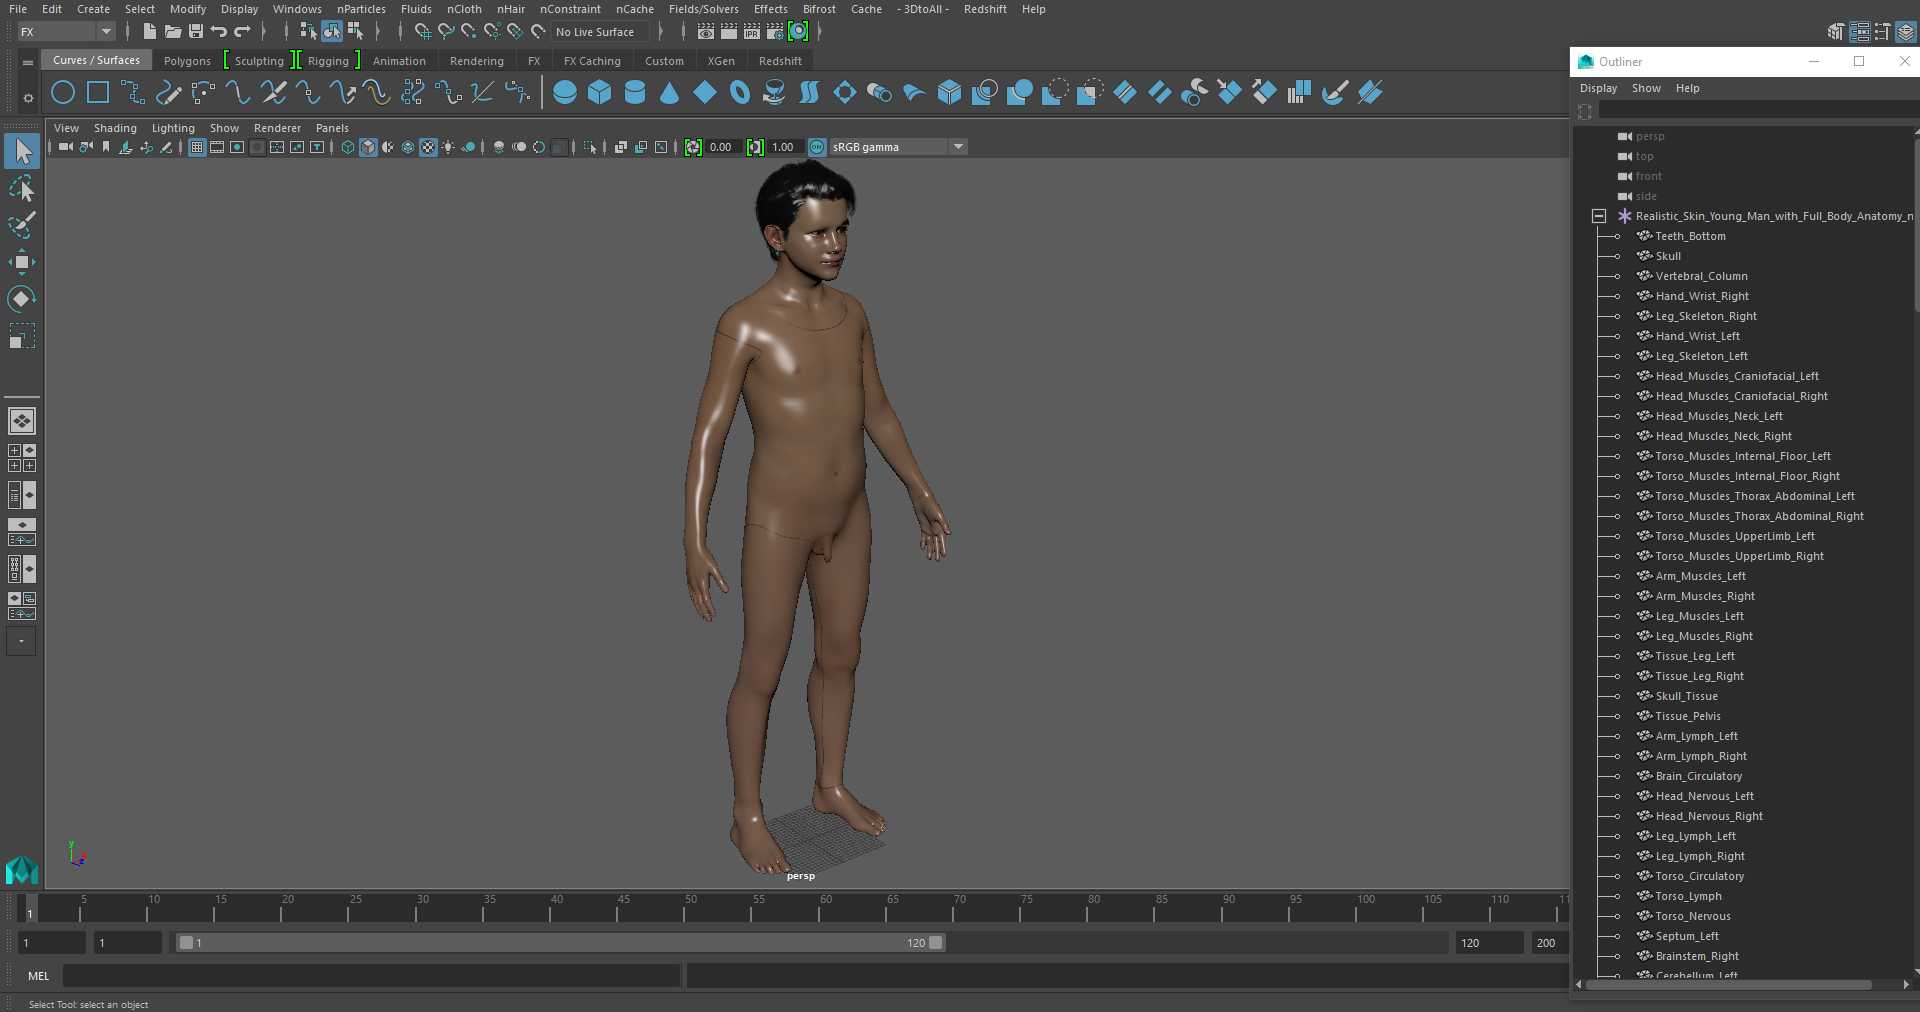The image size is (1920, 1012).
Task: Click the Loft surface shelf icon
Action: [809, 93]
